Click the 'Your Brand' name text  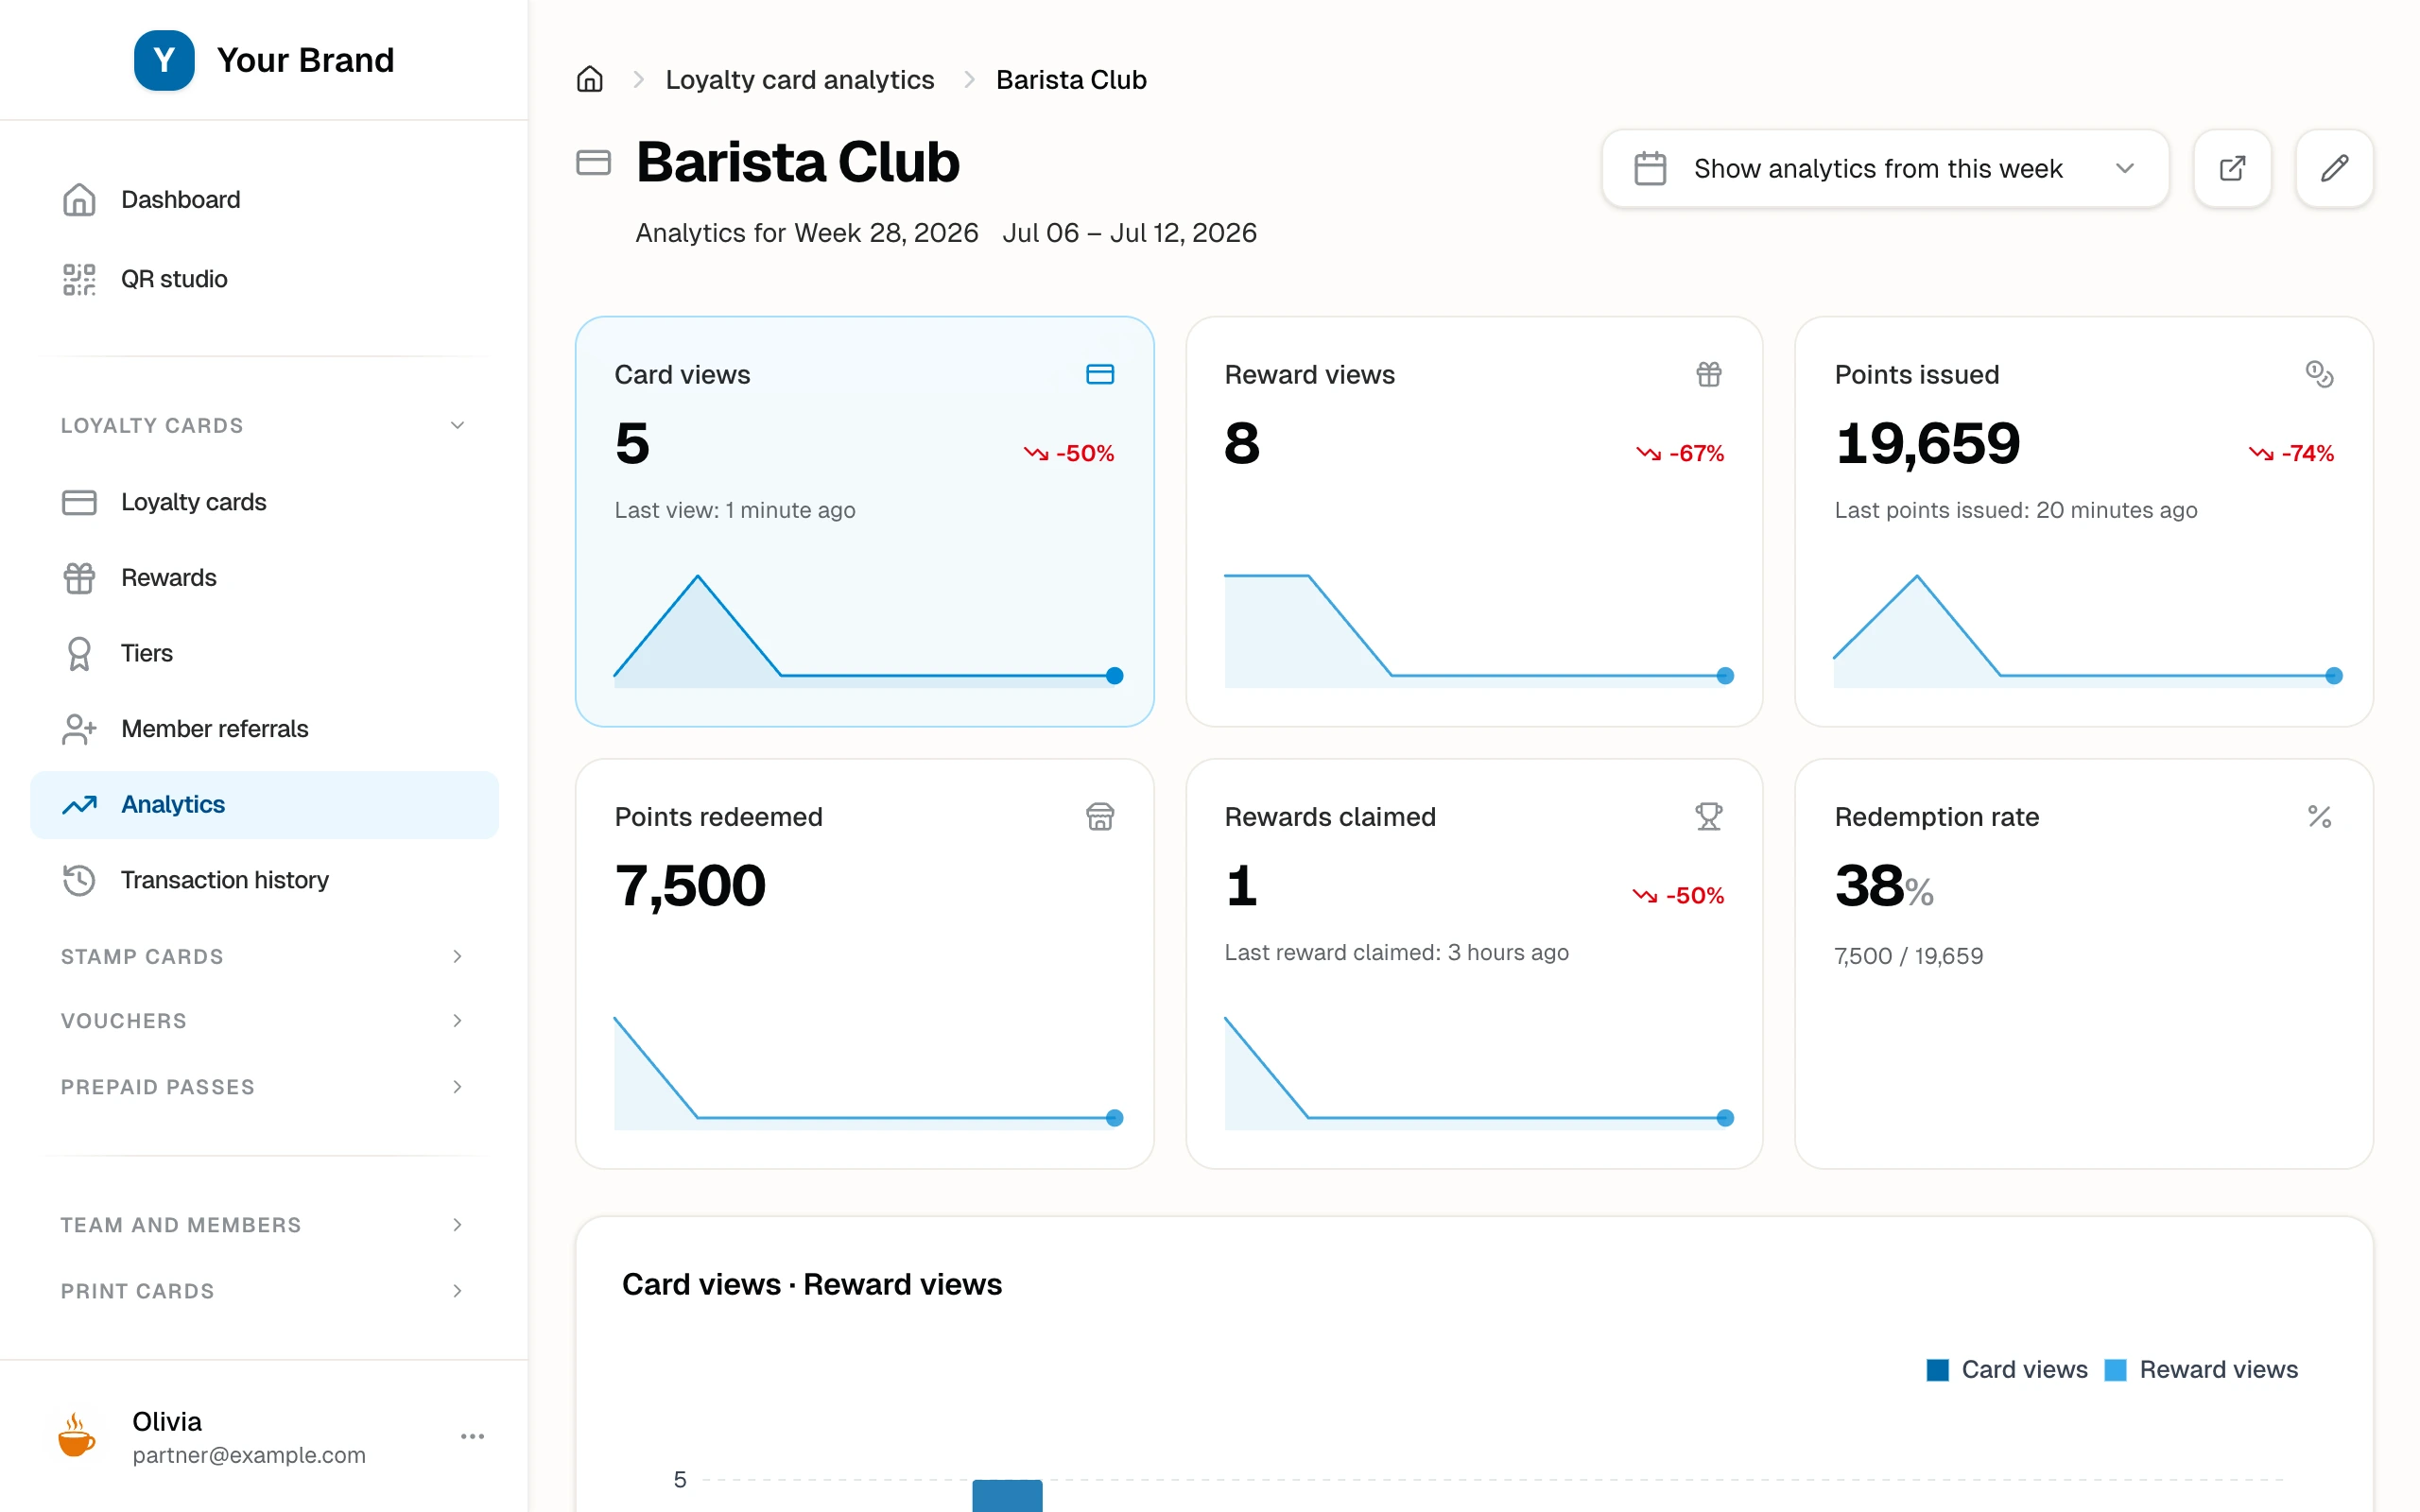coord(306,60)
